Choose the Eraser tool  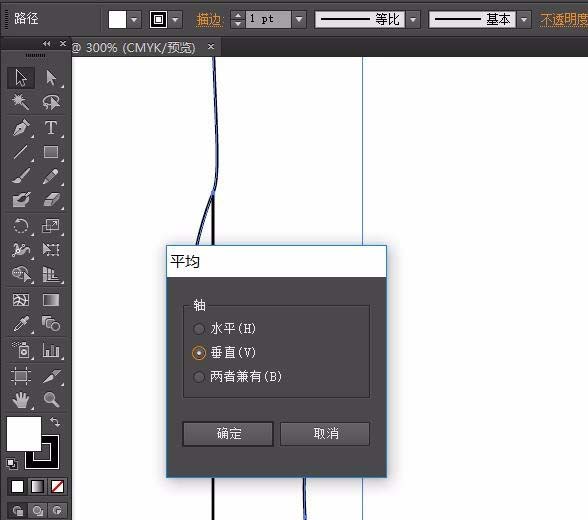51,200
